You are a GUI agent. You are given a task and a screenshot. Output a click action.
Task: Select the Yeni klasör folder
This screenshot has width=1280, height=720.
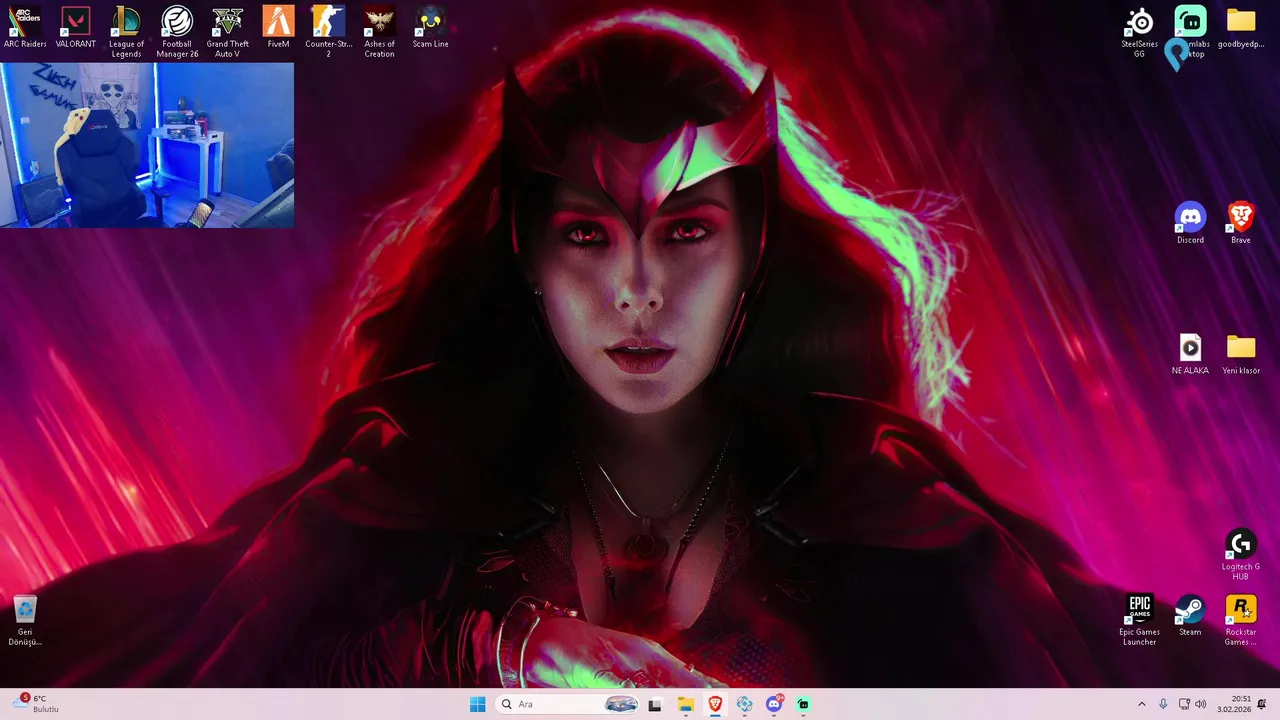(1241, 354)
